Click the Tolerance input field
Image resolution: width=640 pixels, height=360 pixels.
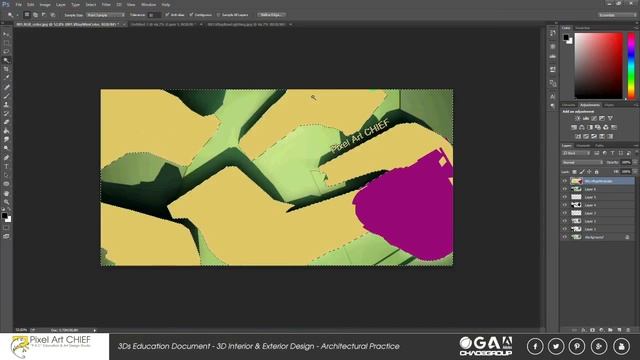(154, 15)
